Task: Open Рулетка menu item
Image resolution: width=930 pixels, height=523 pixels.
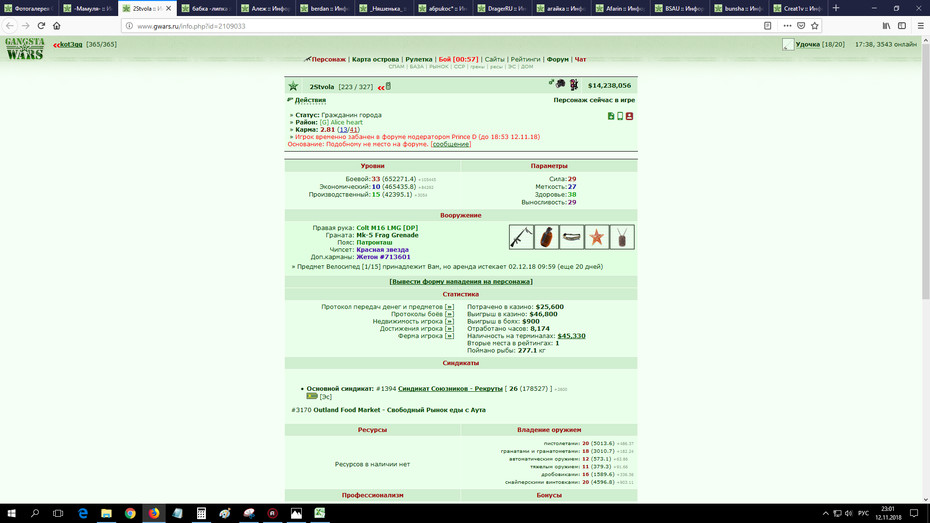Action: (x=419, y=59)
